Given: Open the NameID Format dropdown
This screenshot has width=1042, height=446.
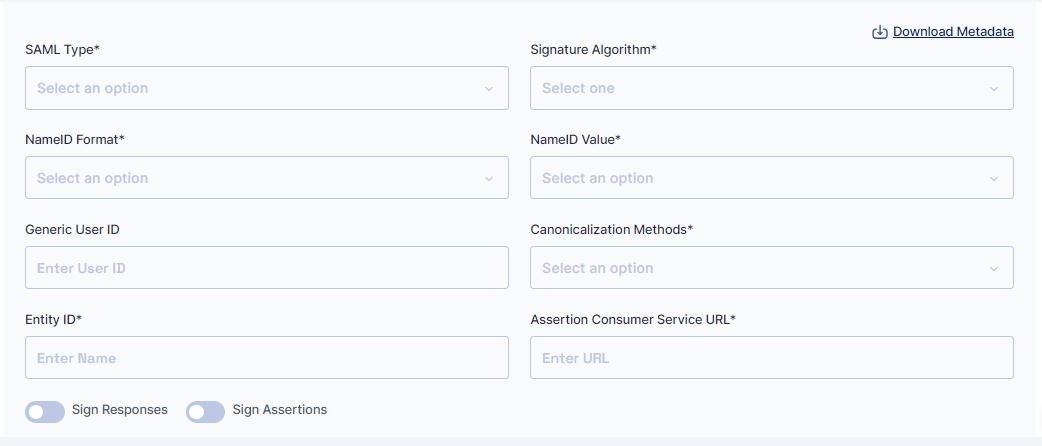Looking at the screenshot, I should point(266,177).
